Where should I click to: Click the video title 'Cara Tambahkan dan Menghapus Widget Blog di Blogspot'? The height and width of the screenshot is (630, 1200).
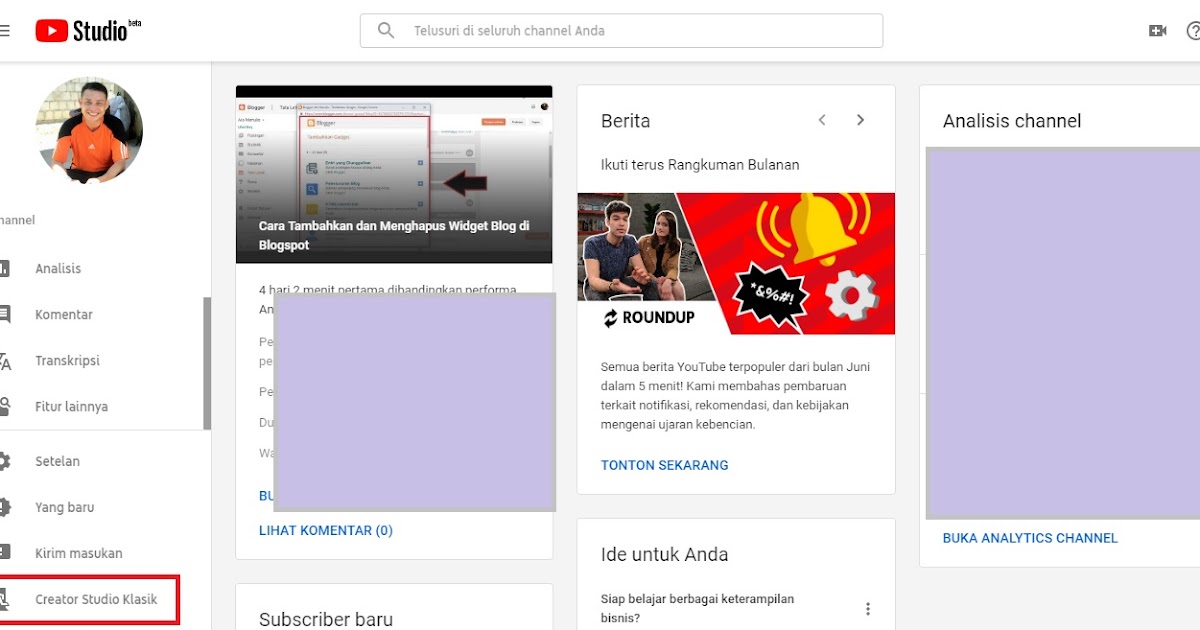click(x=394, y=236)
